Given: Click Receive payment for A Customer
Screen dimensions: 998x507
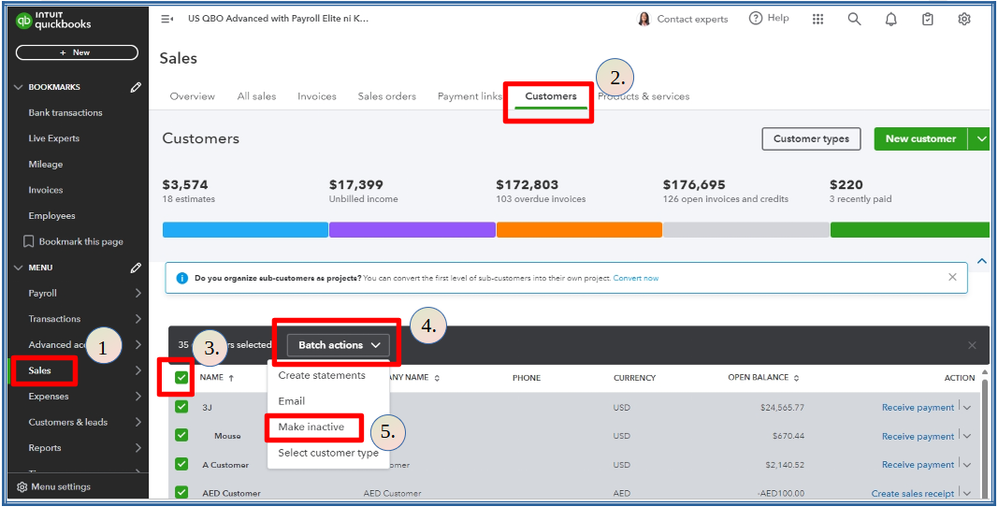Looking at the screenshot, I should tap(918, 465).
